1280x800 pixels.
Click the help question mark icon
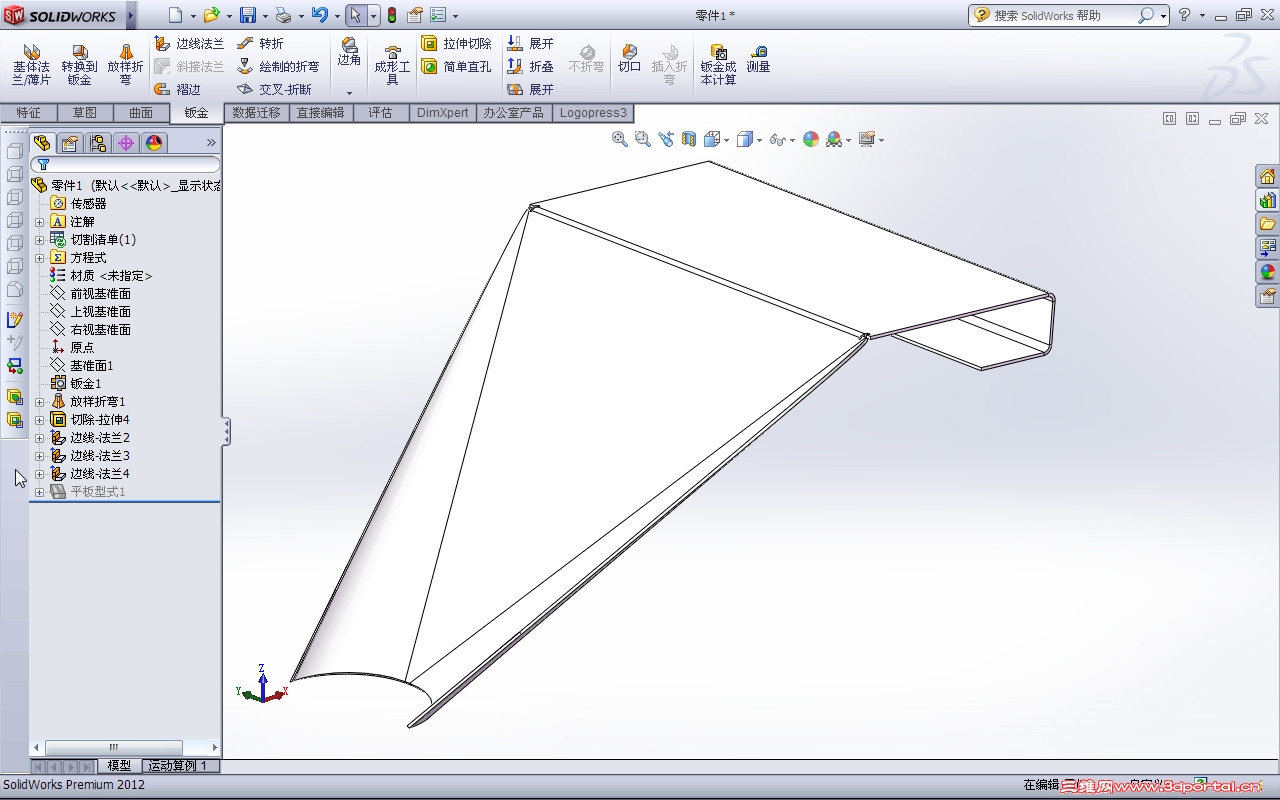pyautogui.click(x=1185, y=15)
